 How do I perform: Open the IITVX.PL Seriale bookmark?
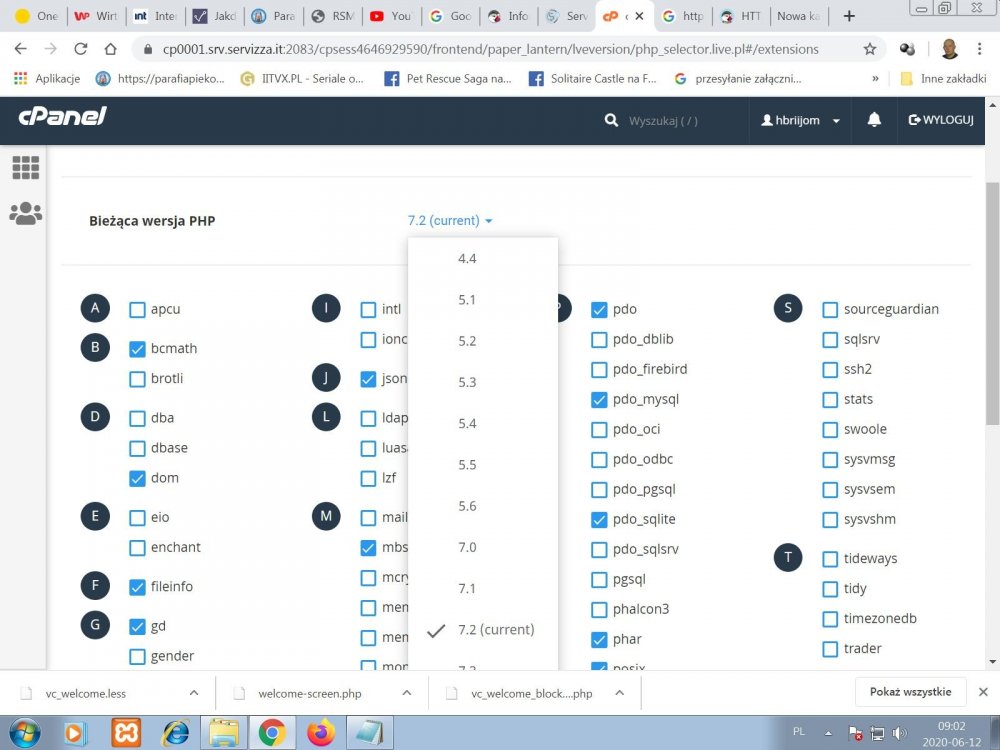[x=302, y=78]
